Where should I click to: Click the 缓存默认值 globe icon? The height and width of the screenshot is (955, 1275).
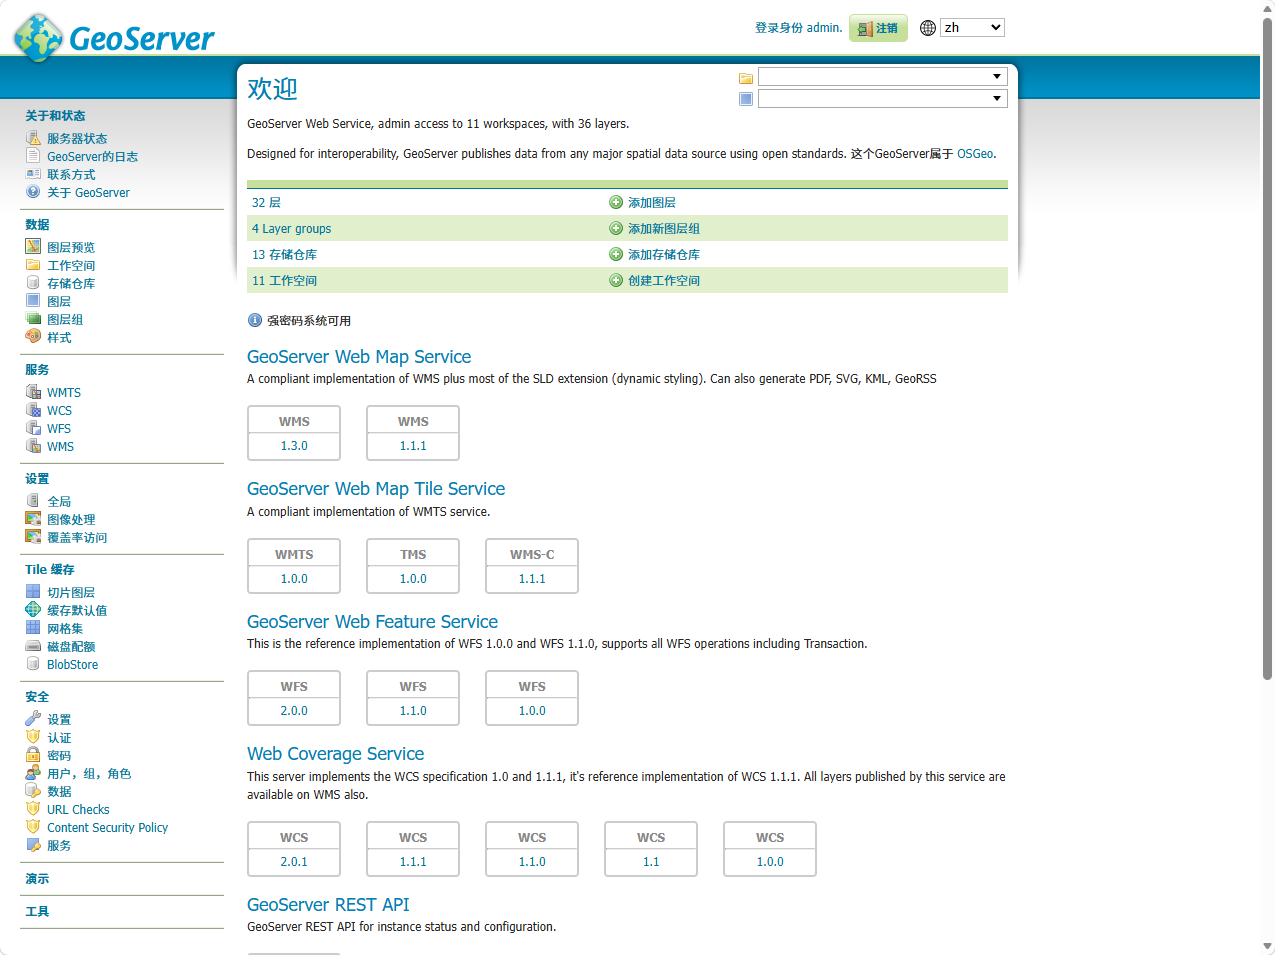tap(33, 610)
